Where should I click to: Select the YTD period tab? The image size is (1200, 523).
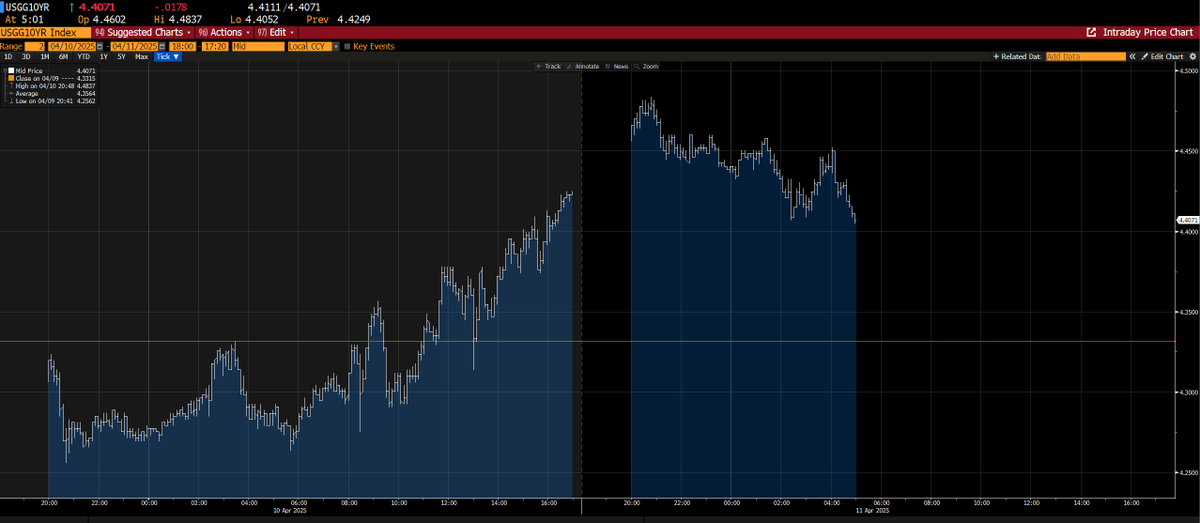(84, 57)
